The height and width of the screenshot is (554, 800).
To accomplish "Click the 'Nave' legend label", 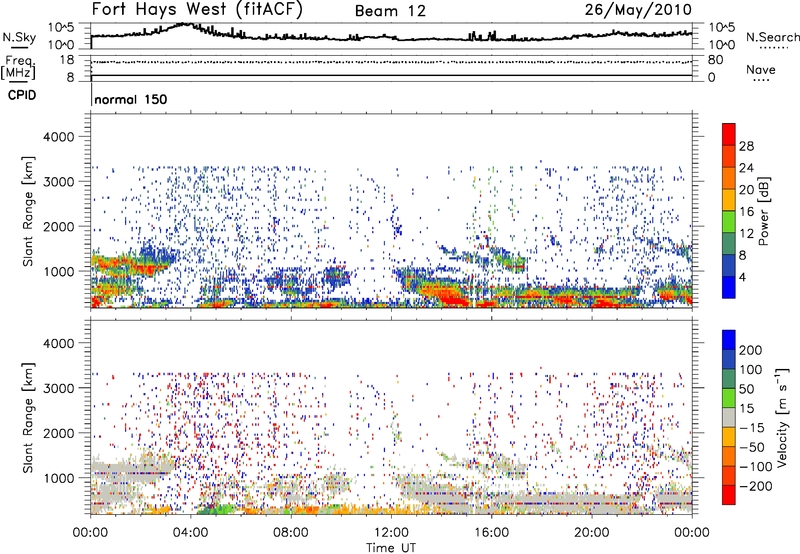I will [761, 70].
